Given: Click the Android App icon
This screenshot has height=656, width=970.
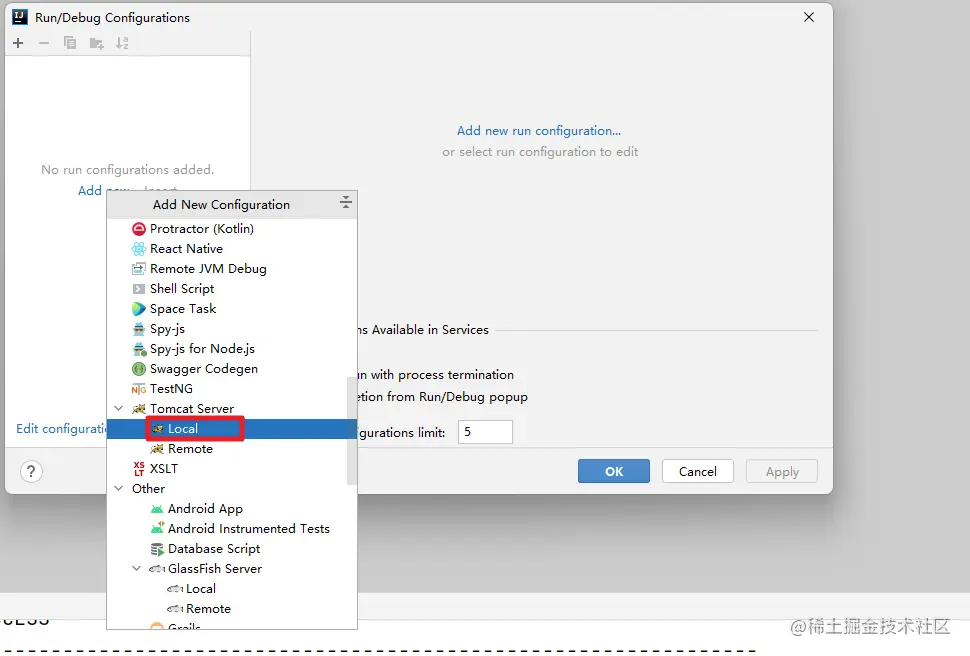Looking at the screenshot, I should pyautogui.click(x=157, y=509).
